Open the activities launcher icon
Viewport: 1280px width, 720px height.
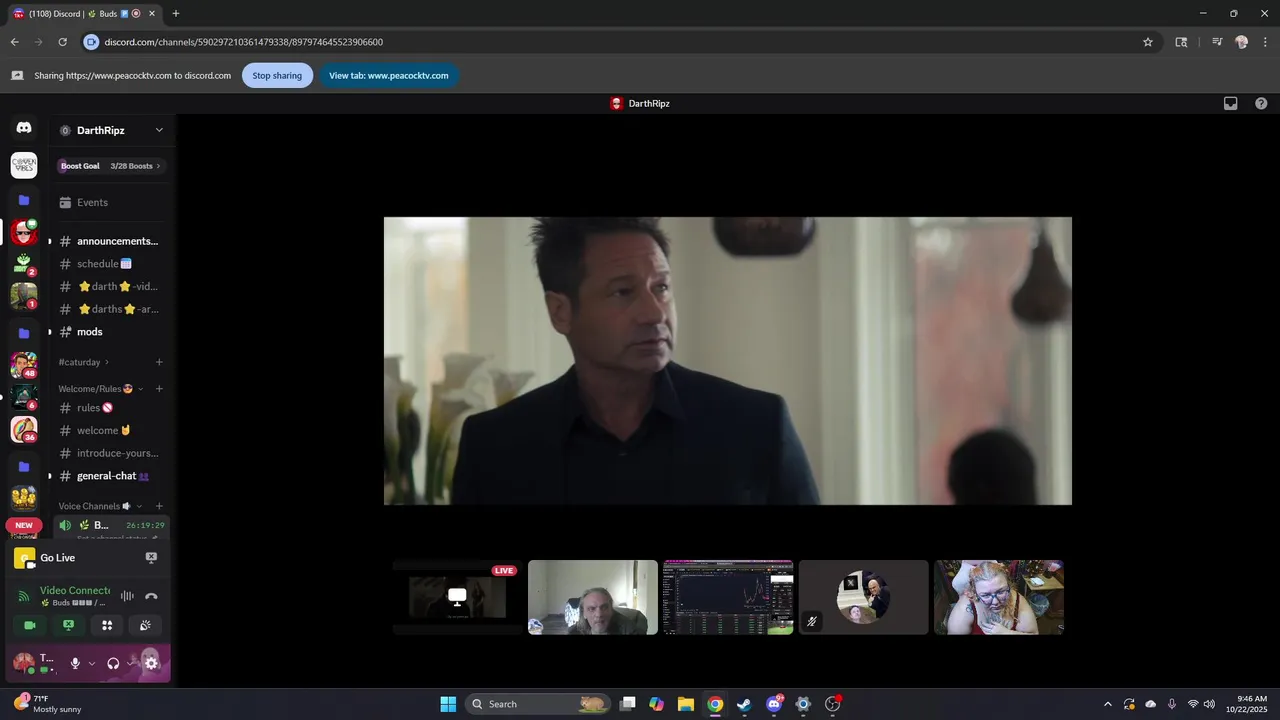[107, 625]
